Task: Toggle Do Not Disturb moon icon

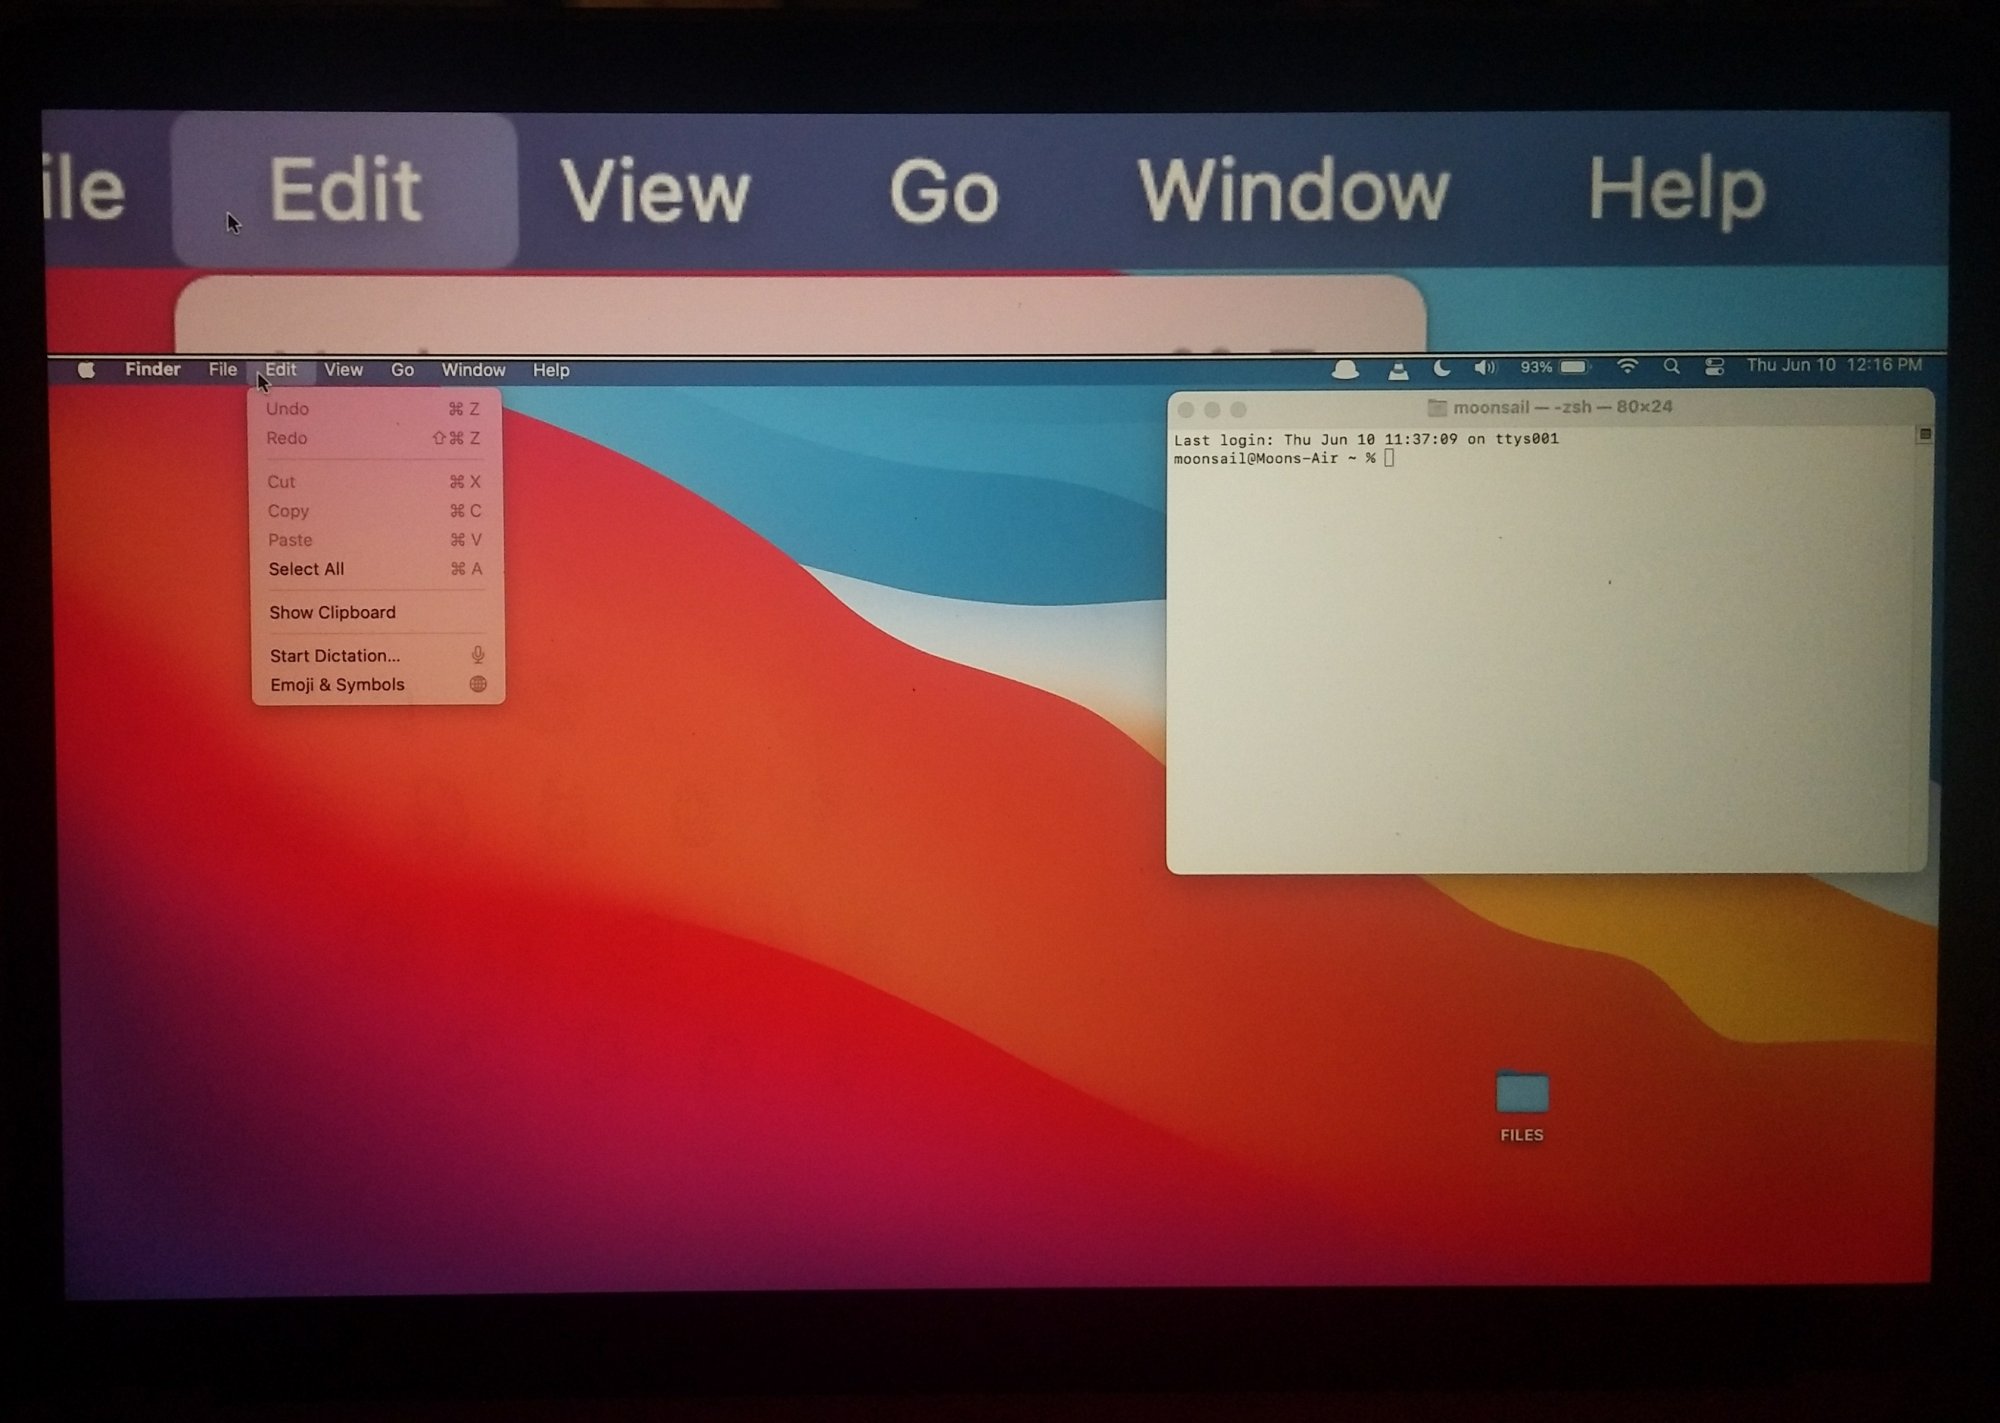Action: [1441, 368]
